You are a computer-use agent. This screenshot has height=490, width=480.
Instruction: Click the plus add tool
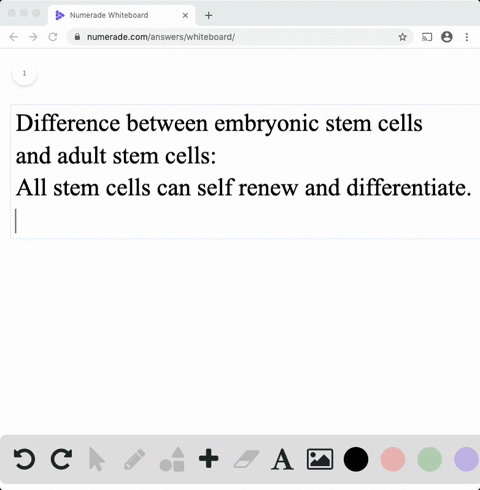tap(209, 459)
